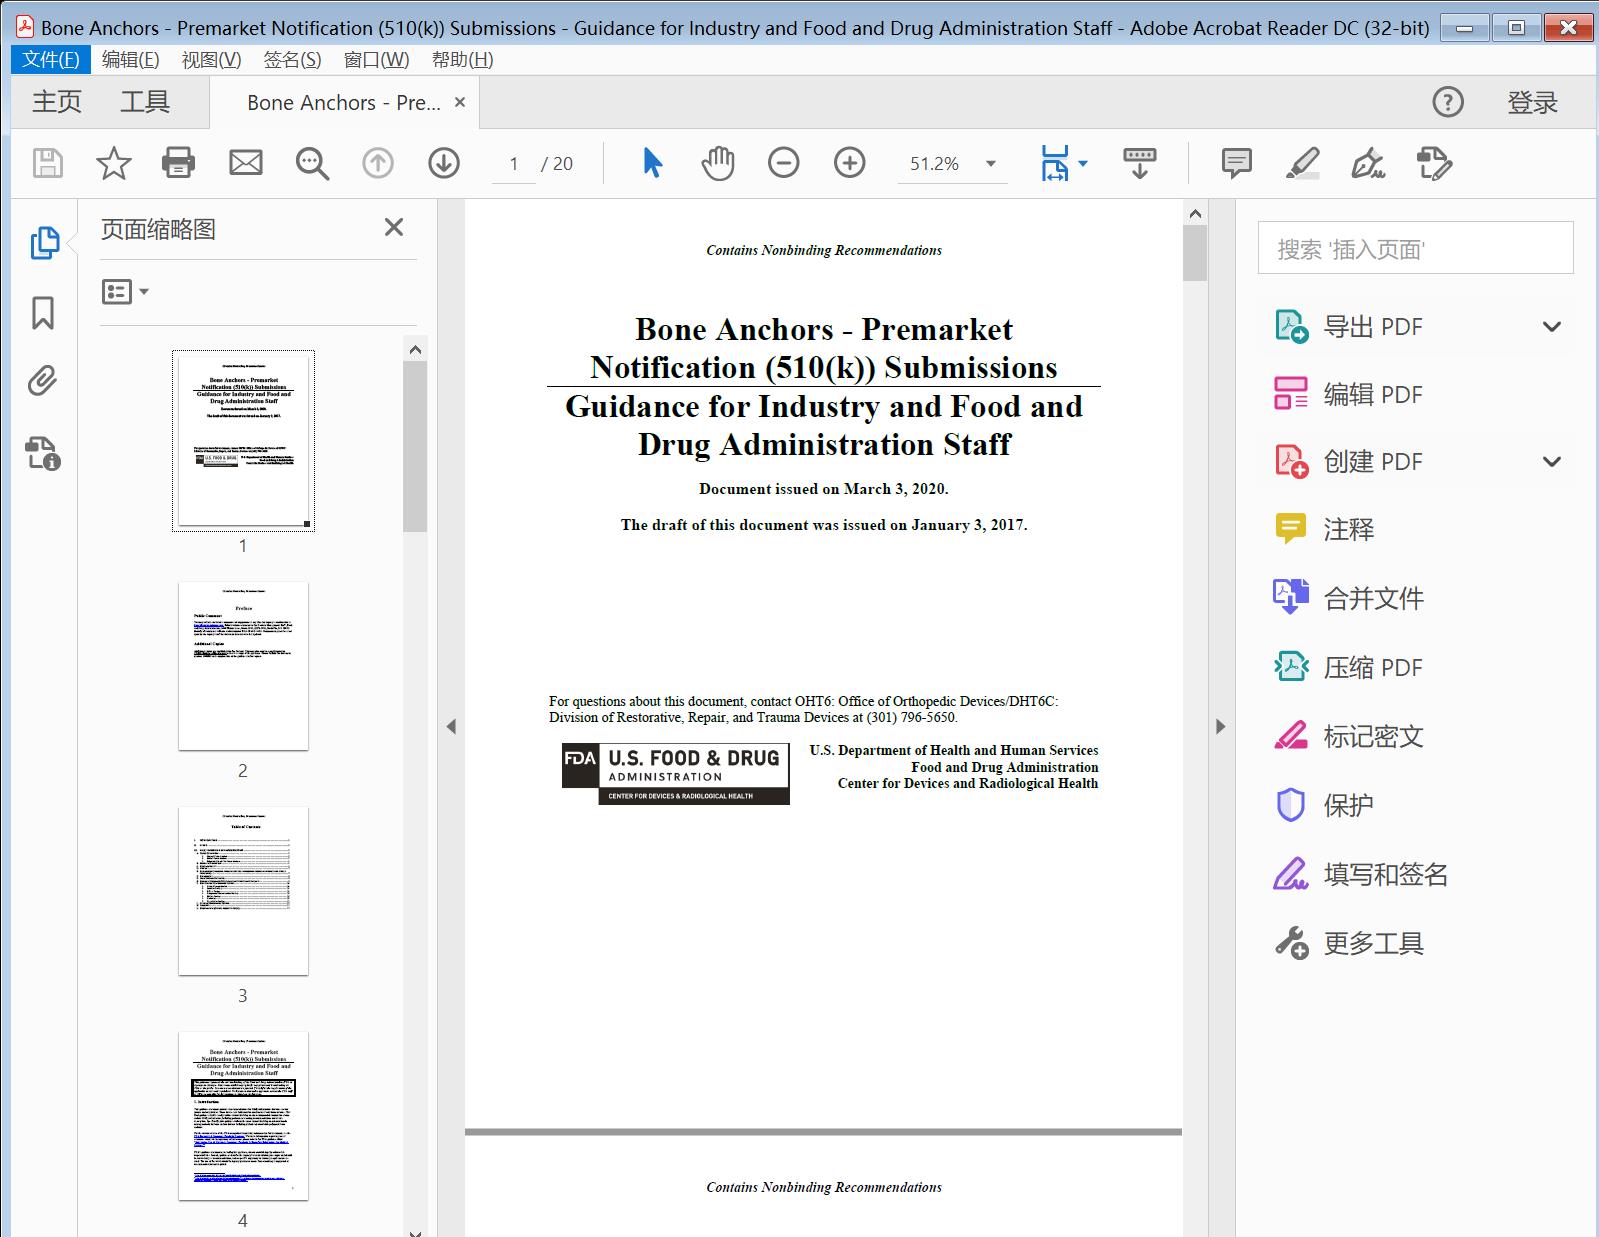Select the page 3 thumbnail
Screen dimensions: 1599x1237
(x=243, y=891)
